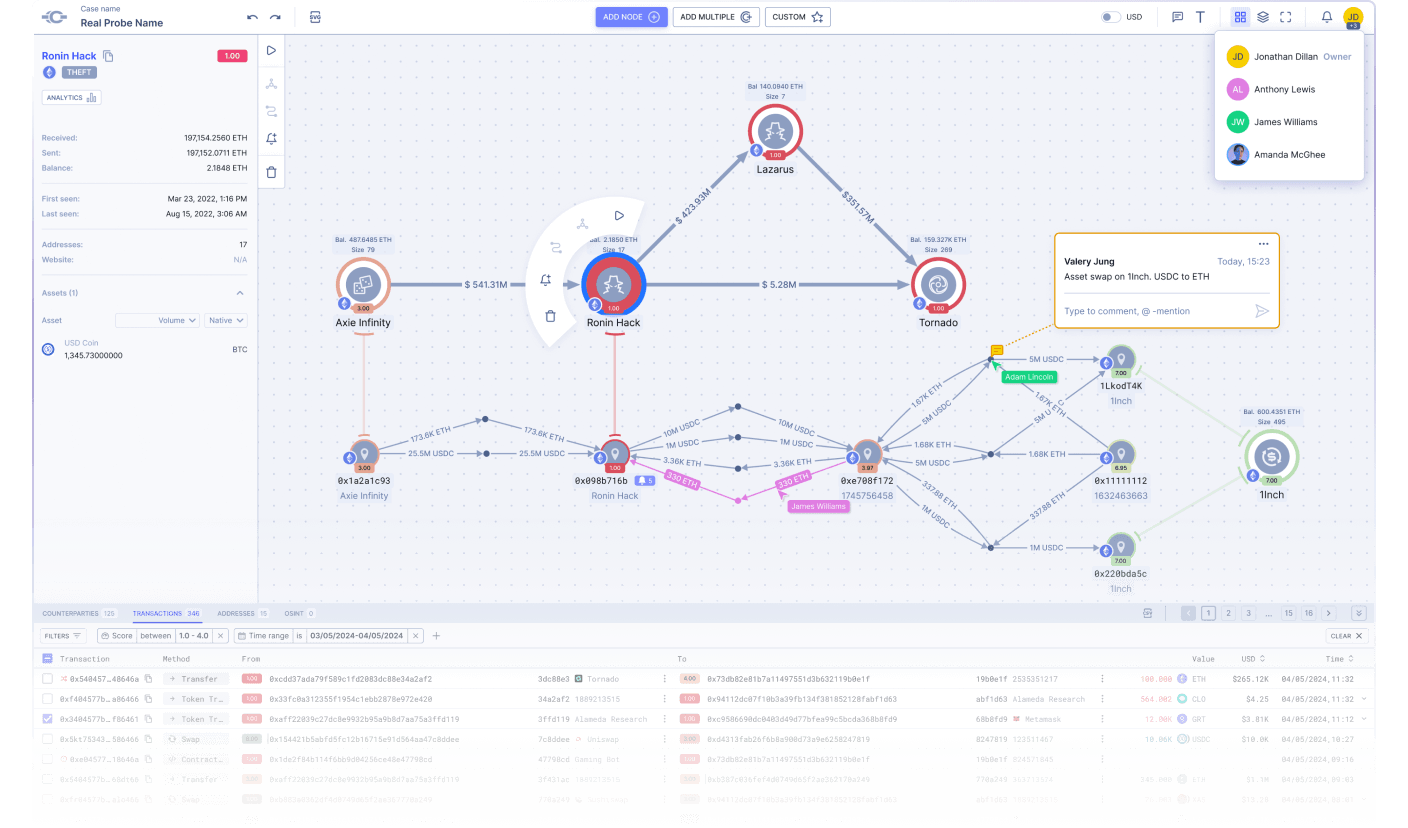Image resolution: width=1408 pixels, height=828 pixels.
Task: Select James Williams in user list
Action: (1289, 122)
